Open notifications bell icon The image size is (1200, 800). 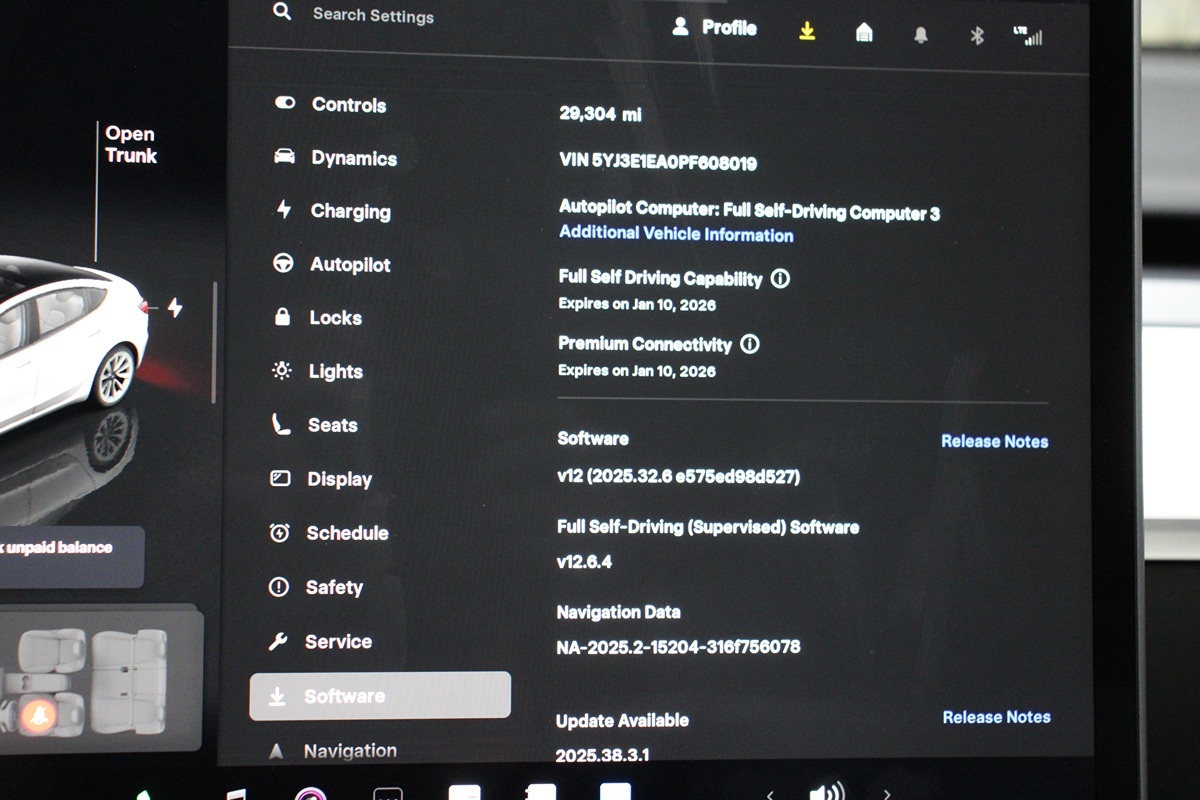coord(920,35)
